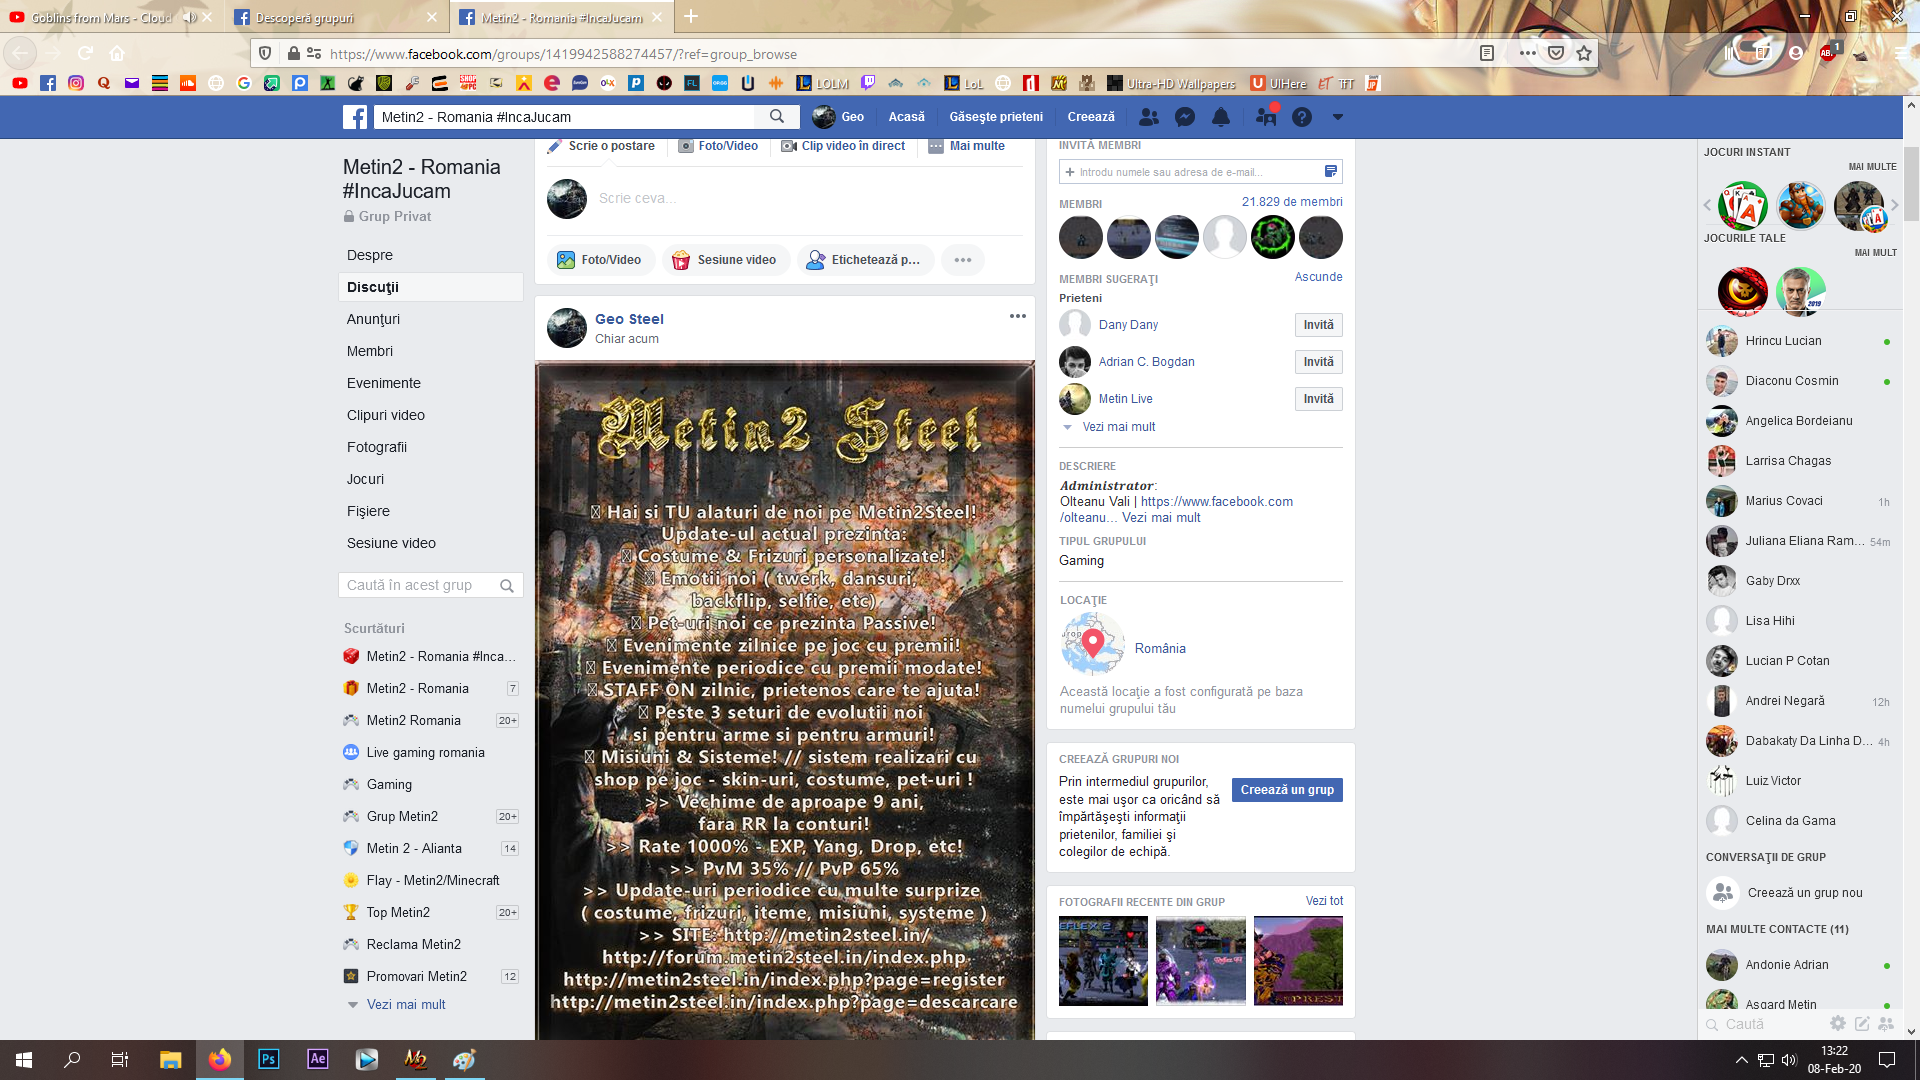The image size is (1920, 1080).
Task: Open the options menu on Geo Steel's post
Action: 1018,316
